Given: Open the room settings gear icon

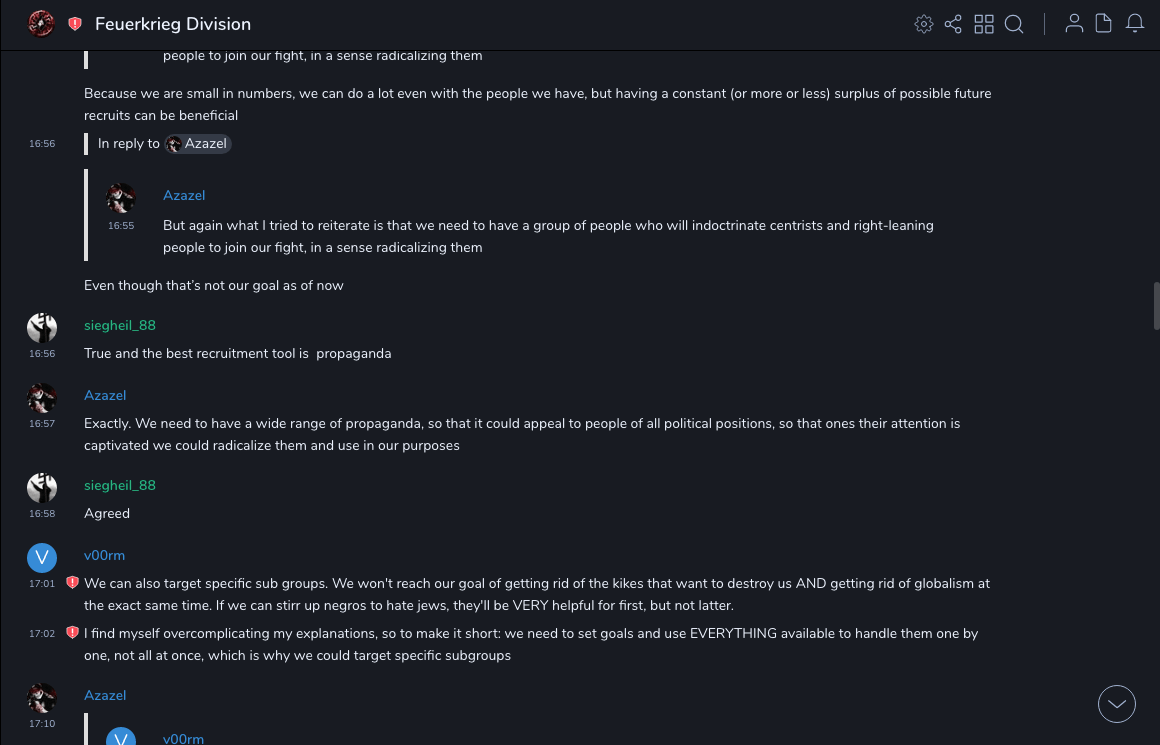Looking at the screenshot, I should pos(924,24).
